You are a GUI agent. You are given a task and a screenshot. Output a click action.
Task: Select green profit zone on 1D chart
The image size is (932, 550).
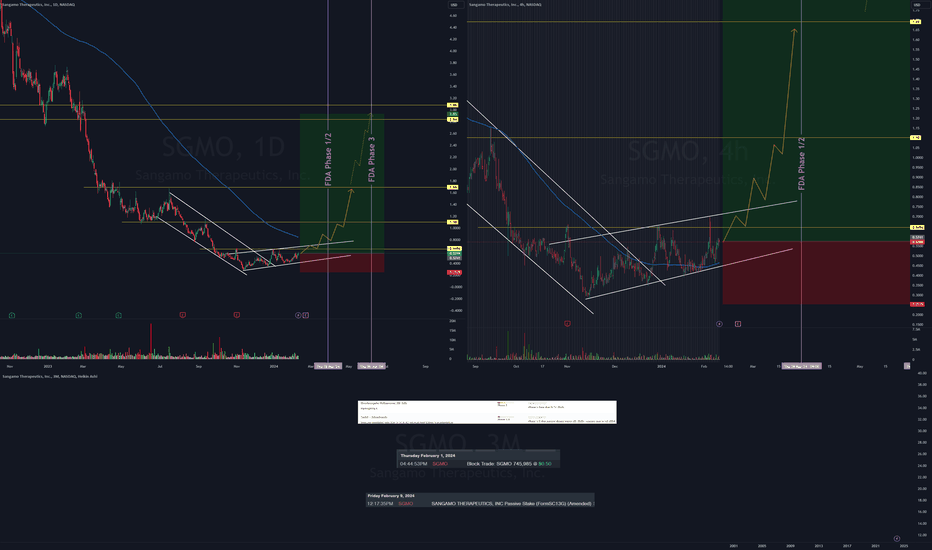click(x=342, y=183)
